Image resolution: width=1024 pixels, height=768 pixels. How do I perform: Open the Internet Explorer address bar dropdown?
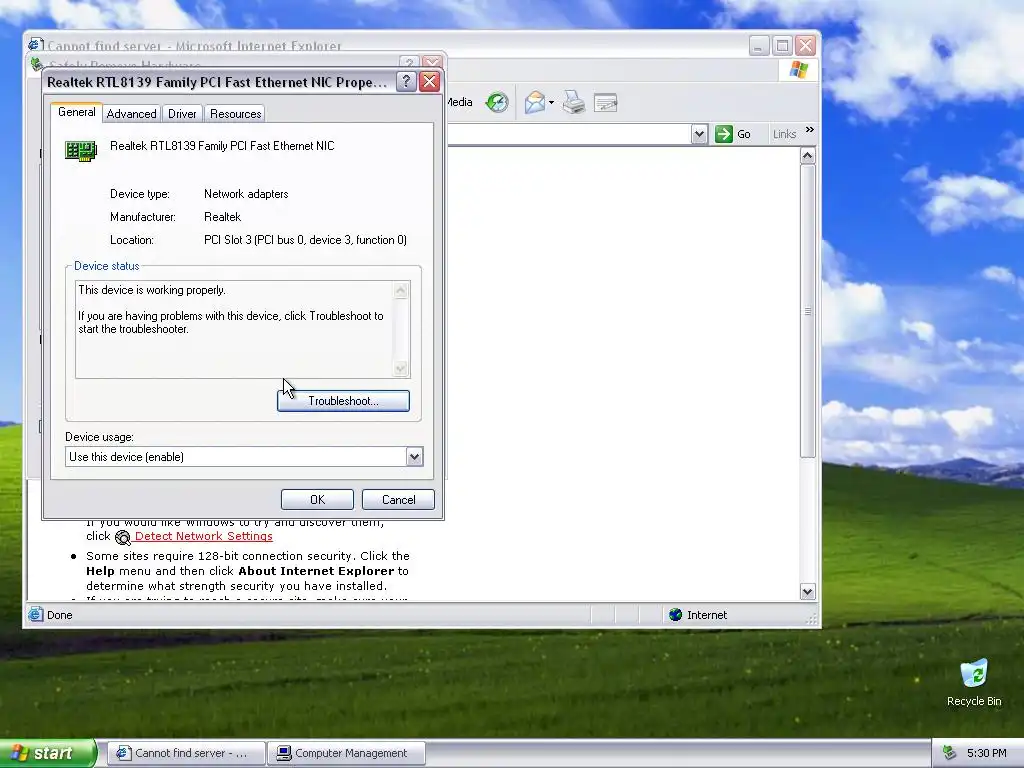pos(699,135)
